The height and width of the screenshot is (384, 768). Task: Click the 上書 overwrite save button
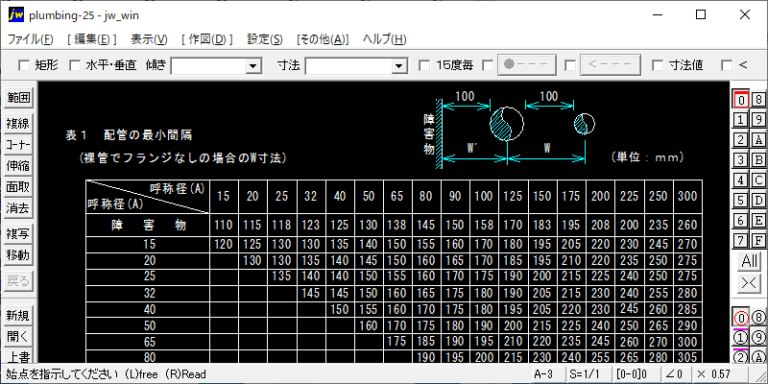point(19,356)
